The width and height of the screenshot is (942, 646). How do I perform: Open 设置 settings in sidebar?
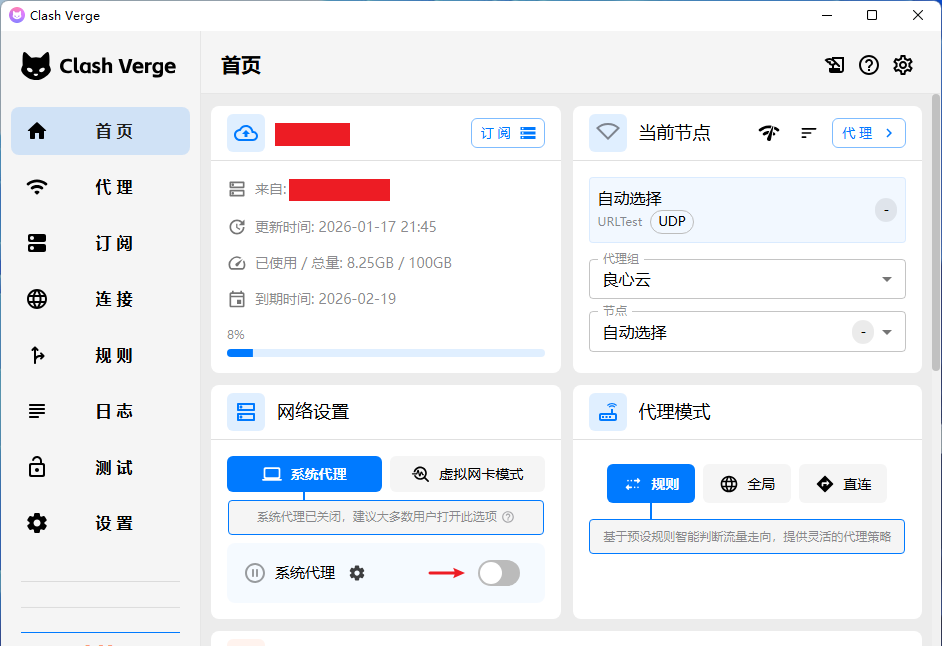(x=100, y=523)
